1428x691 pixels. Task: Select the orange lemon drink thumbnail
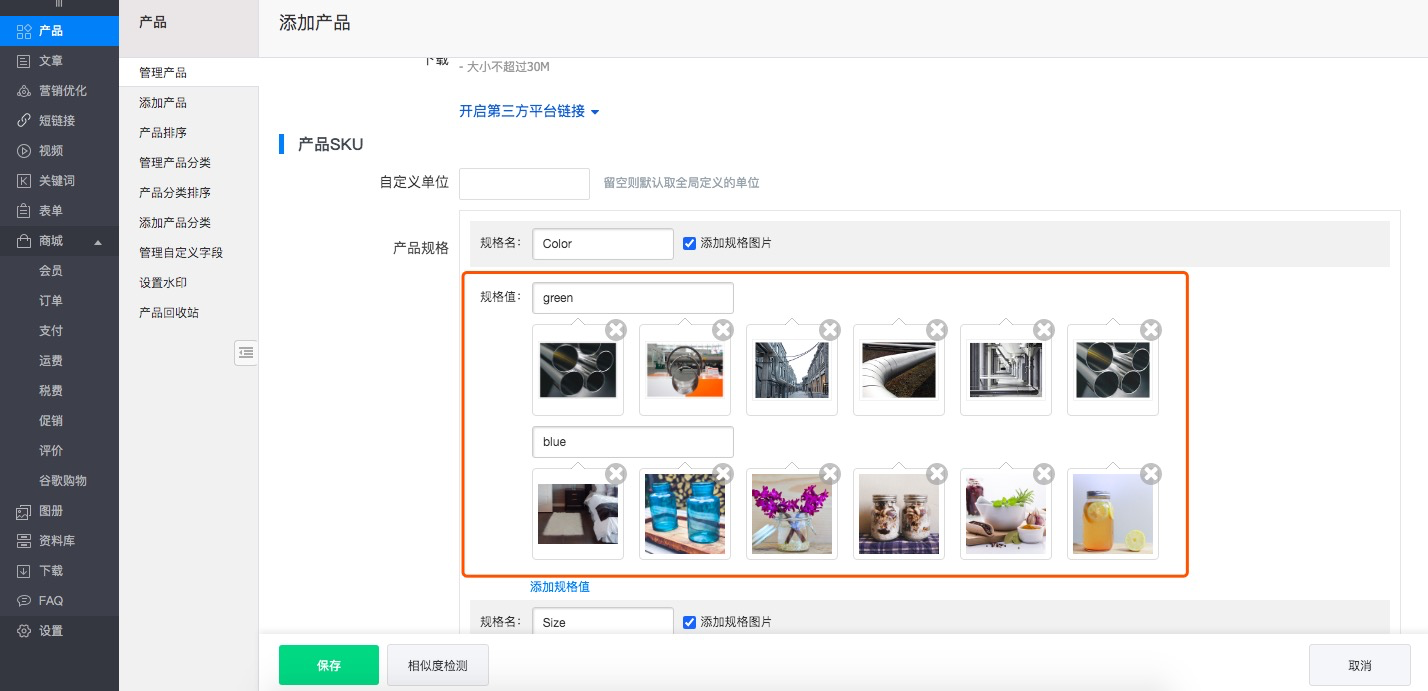[x=1112, y=514]
